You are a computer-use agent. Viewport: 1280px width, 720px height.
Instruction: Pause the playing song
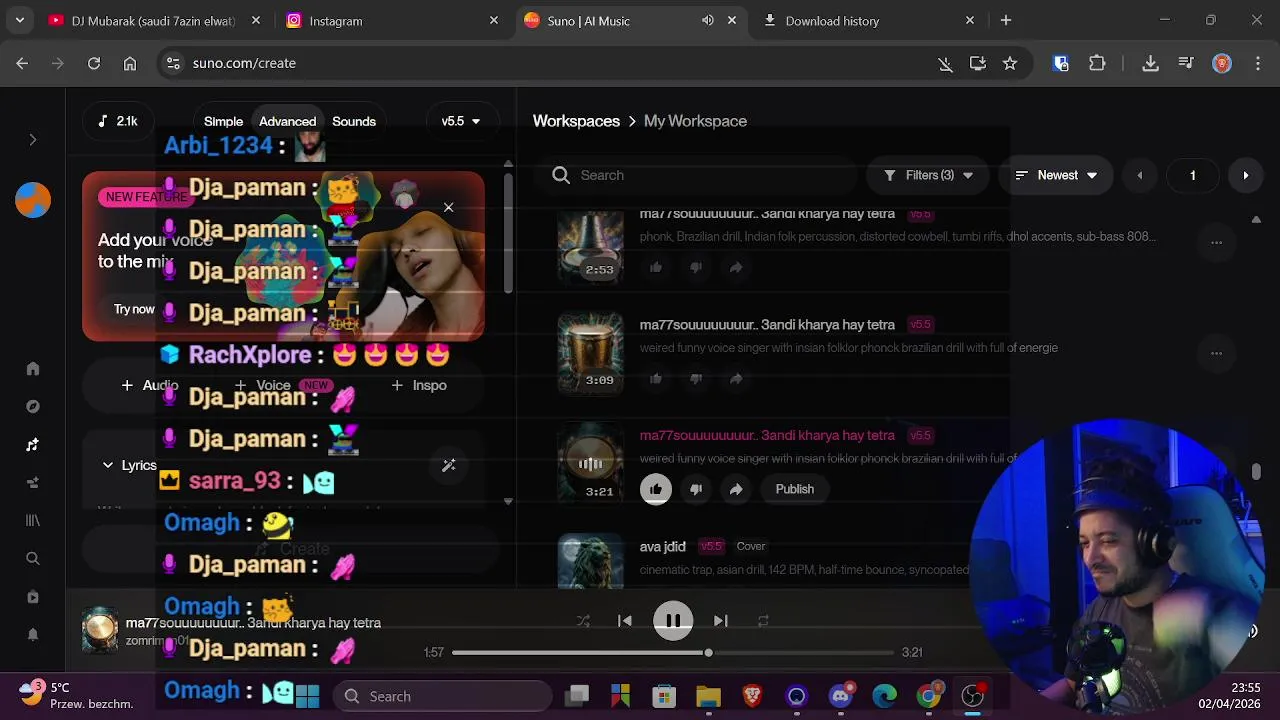pyautogui.click(x=673, y=621)
